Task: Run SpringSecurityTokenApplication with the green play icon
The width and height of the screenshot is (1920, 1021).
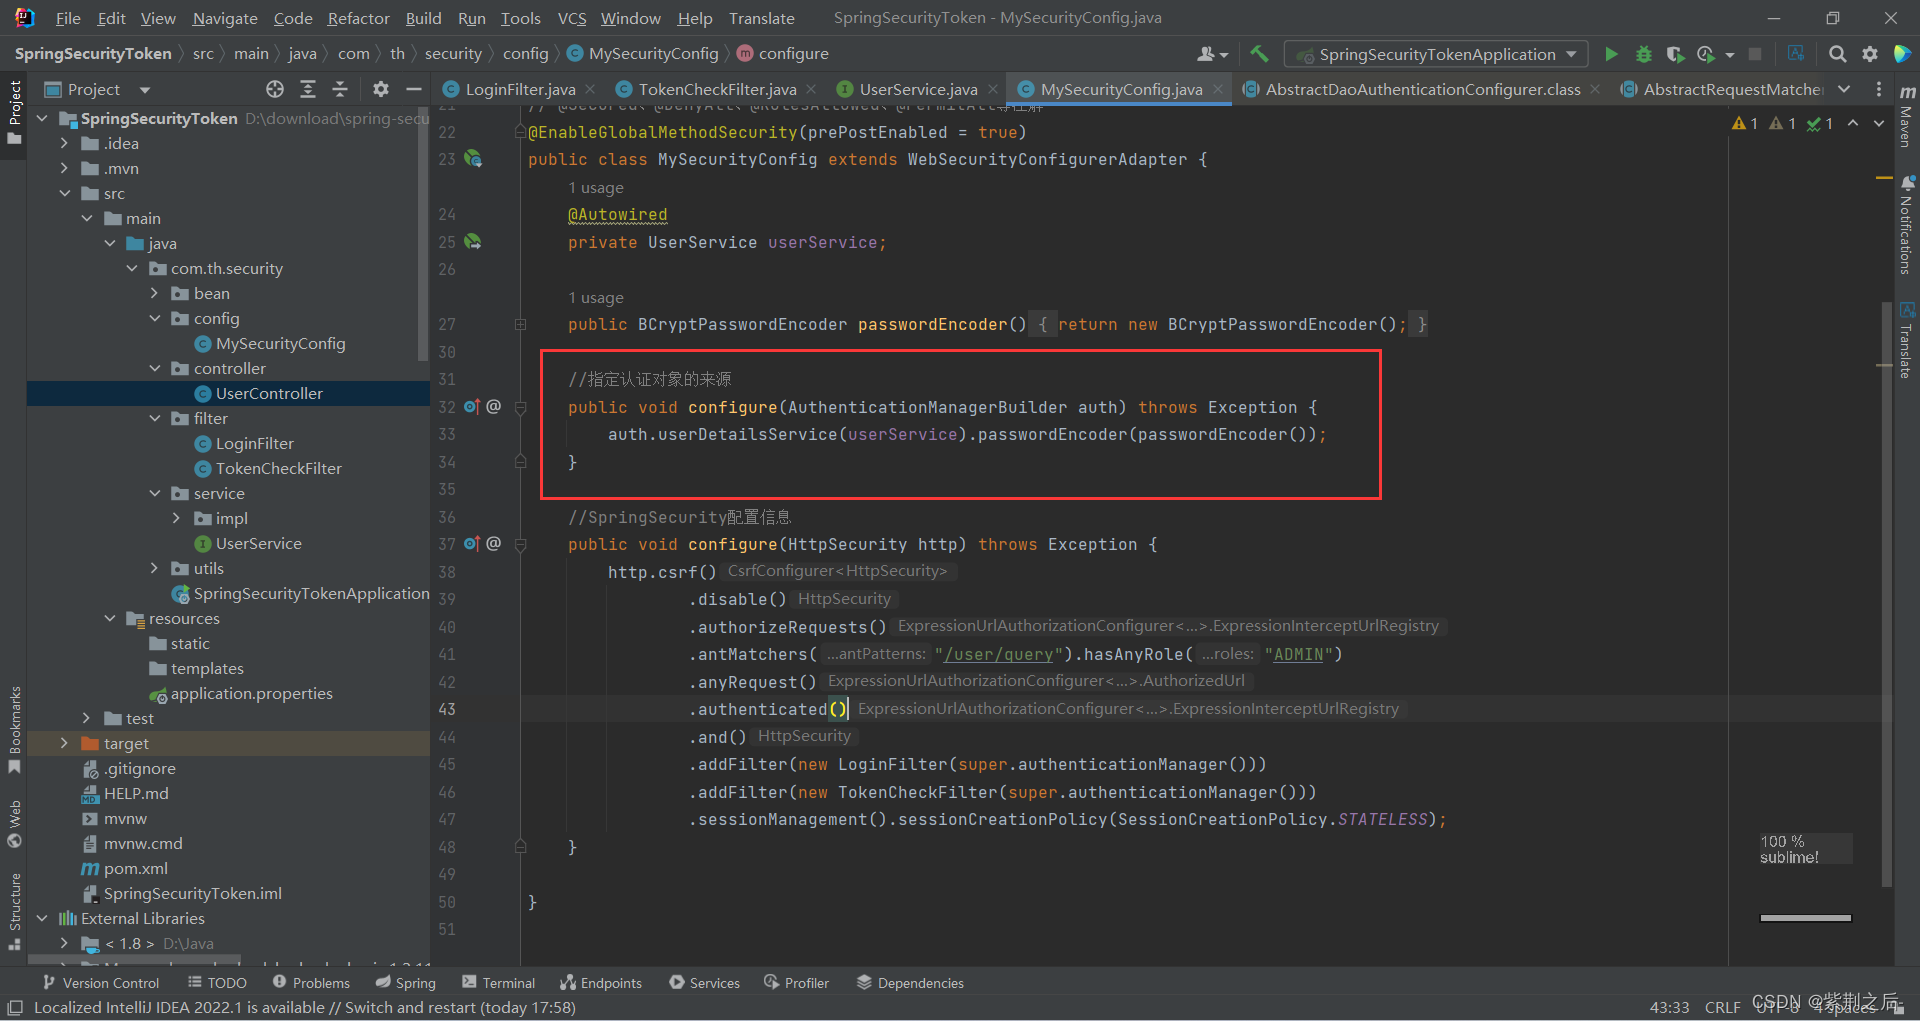Action: coord(1611,54)
